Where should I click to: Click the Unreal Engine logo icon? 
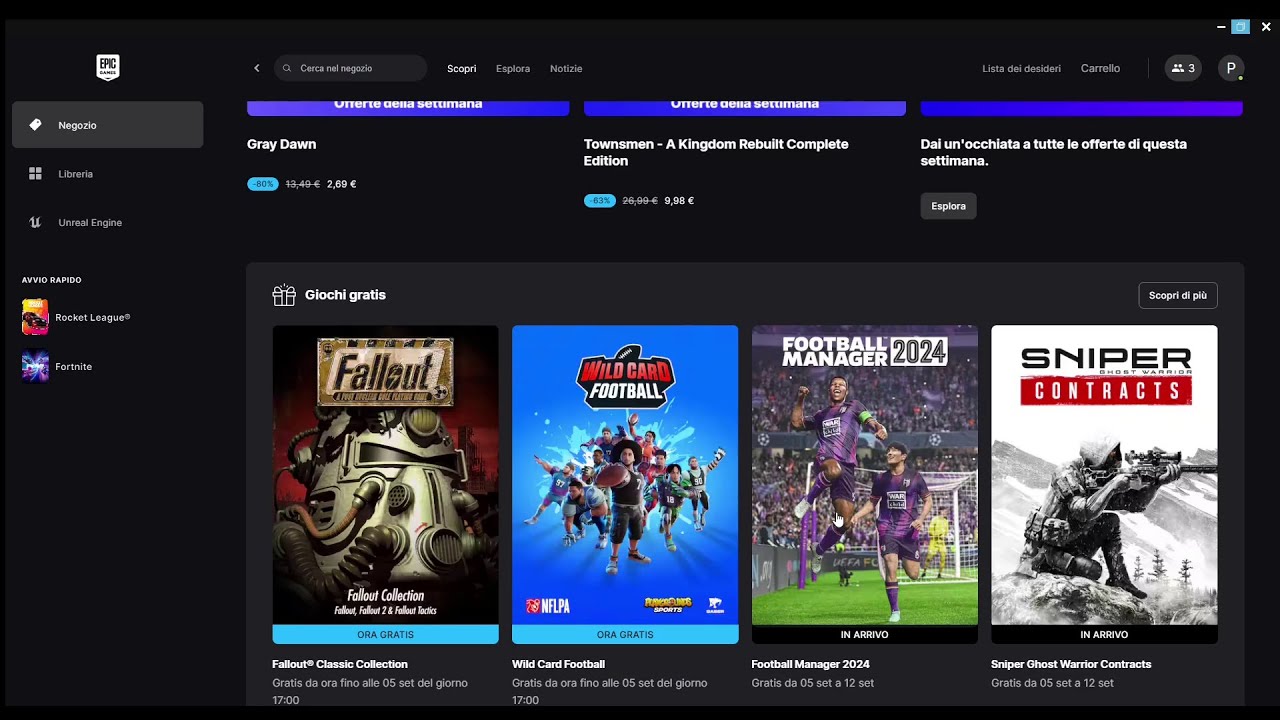tap(35, 222)
